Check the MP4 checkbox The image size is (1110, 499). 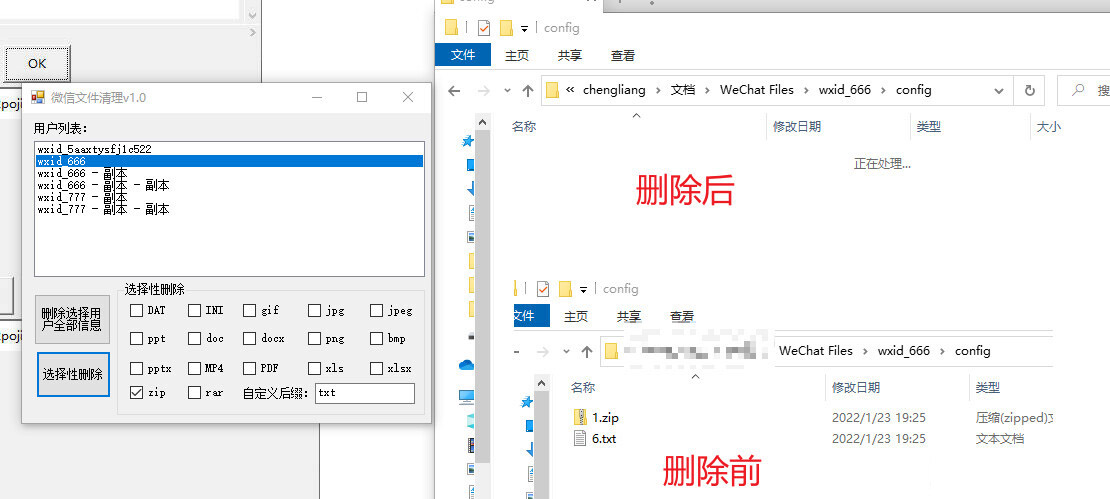click(194, 368)
